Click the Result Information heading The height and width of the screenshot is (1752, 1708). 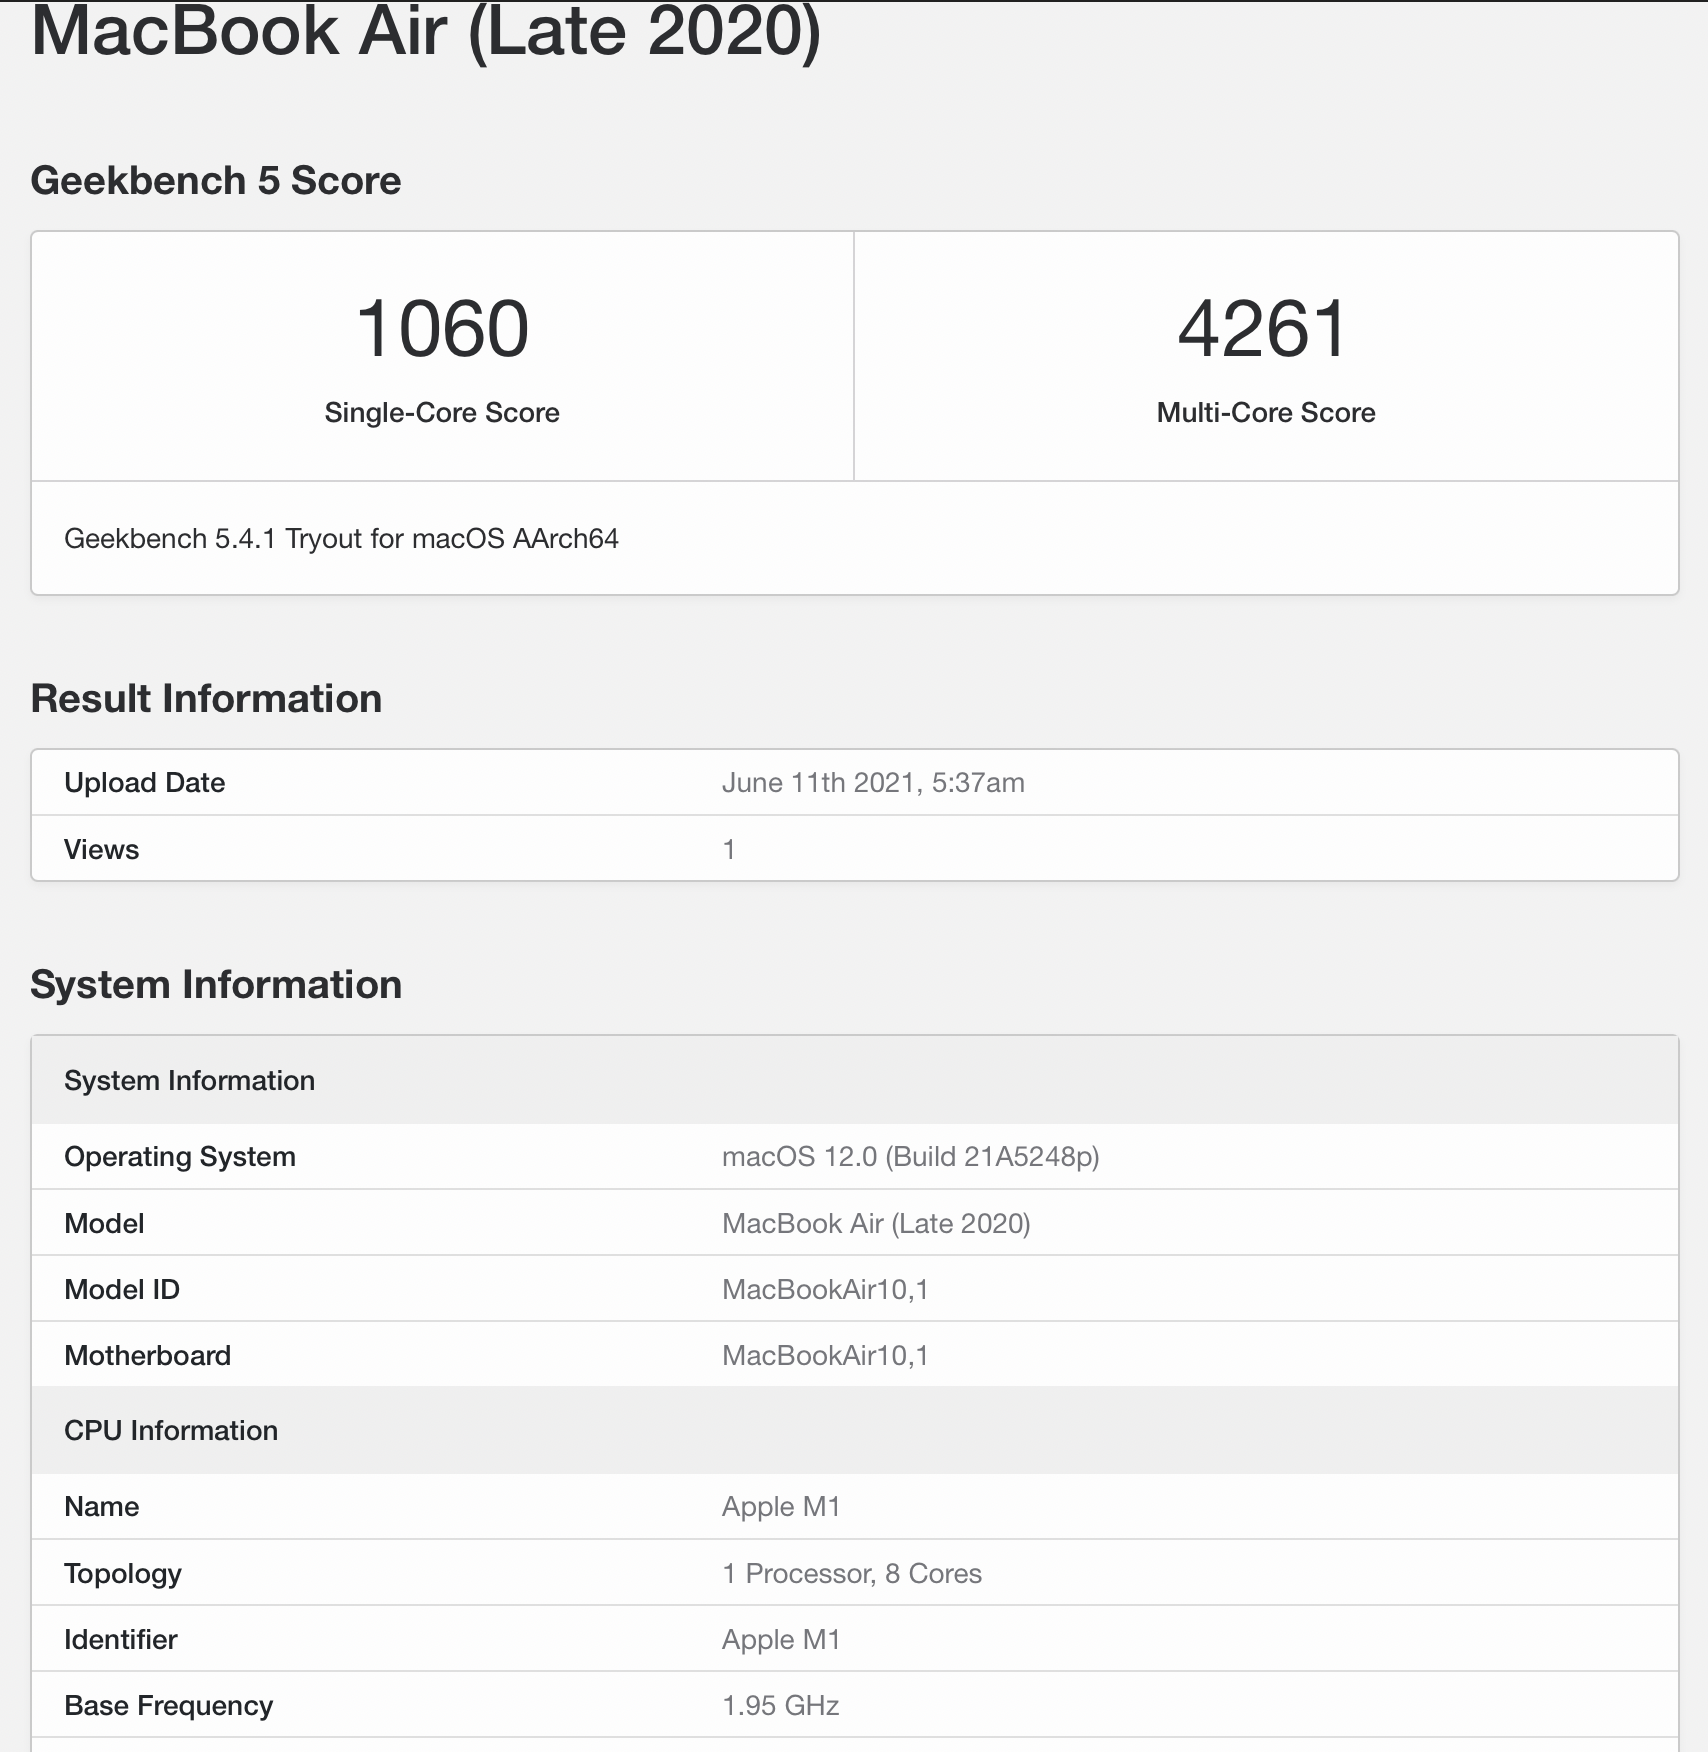tap(206, 699)
